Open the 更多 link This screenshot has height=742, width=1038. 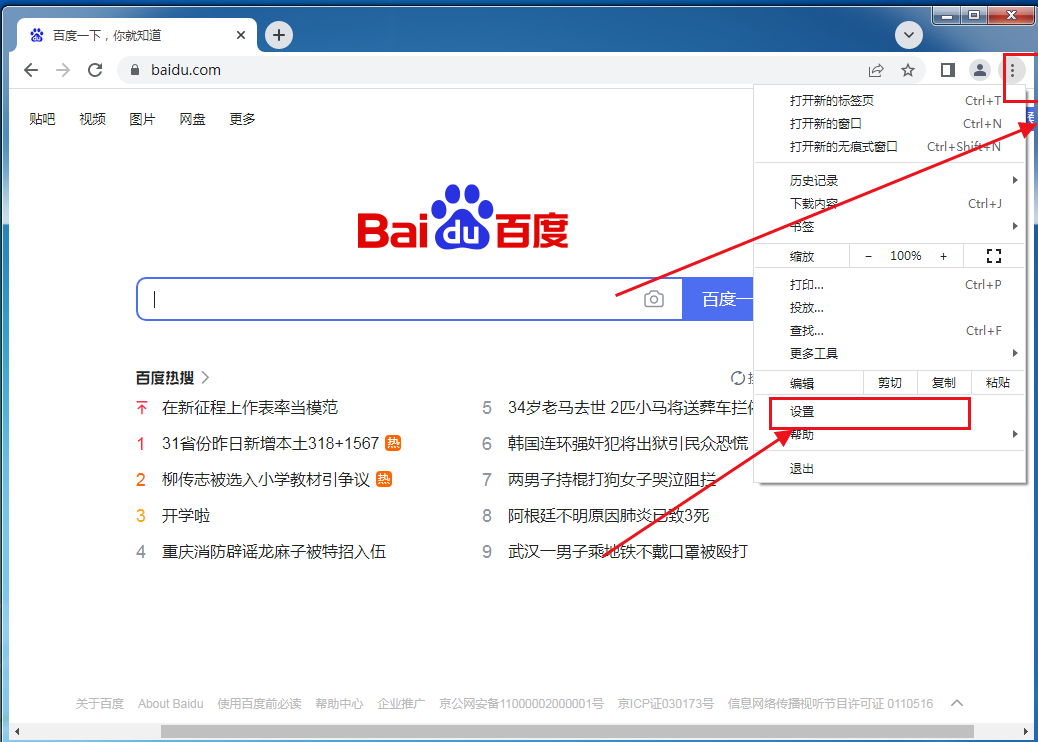(242, 119)
